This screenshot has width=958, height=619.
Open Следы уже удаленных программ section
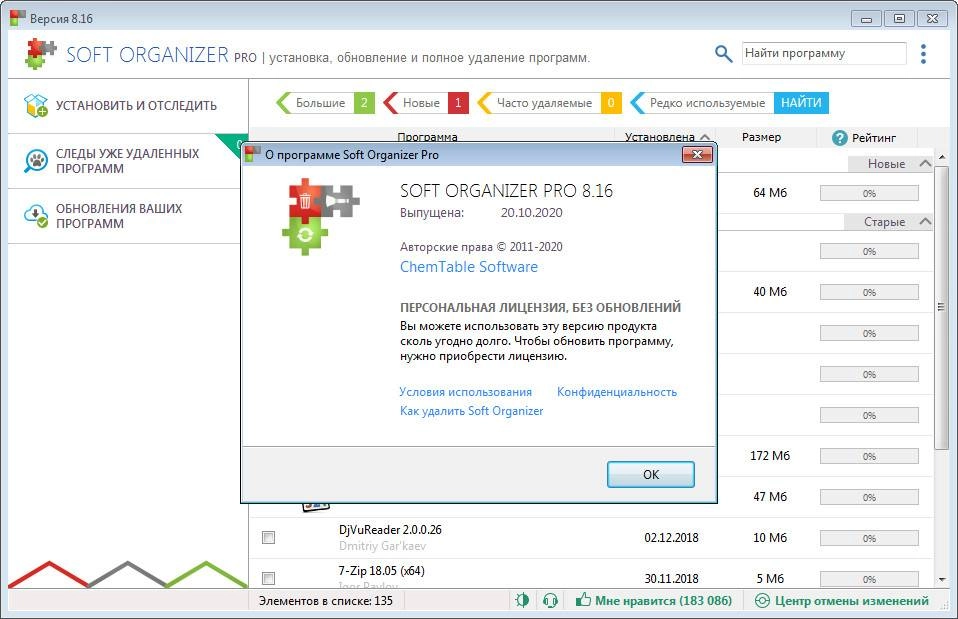pyautogui.click(x=128, y=161)
